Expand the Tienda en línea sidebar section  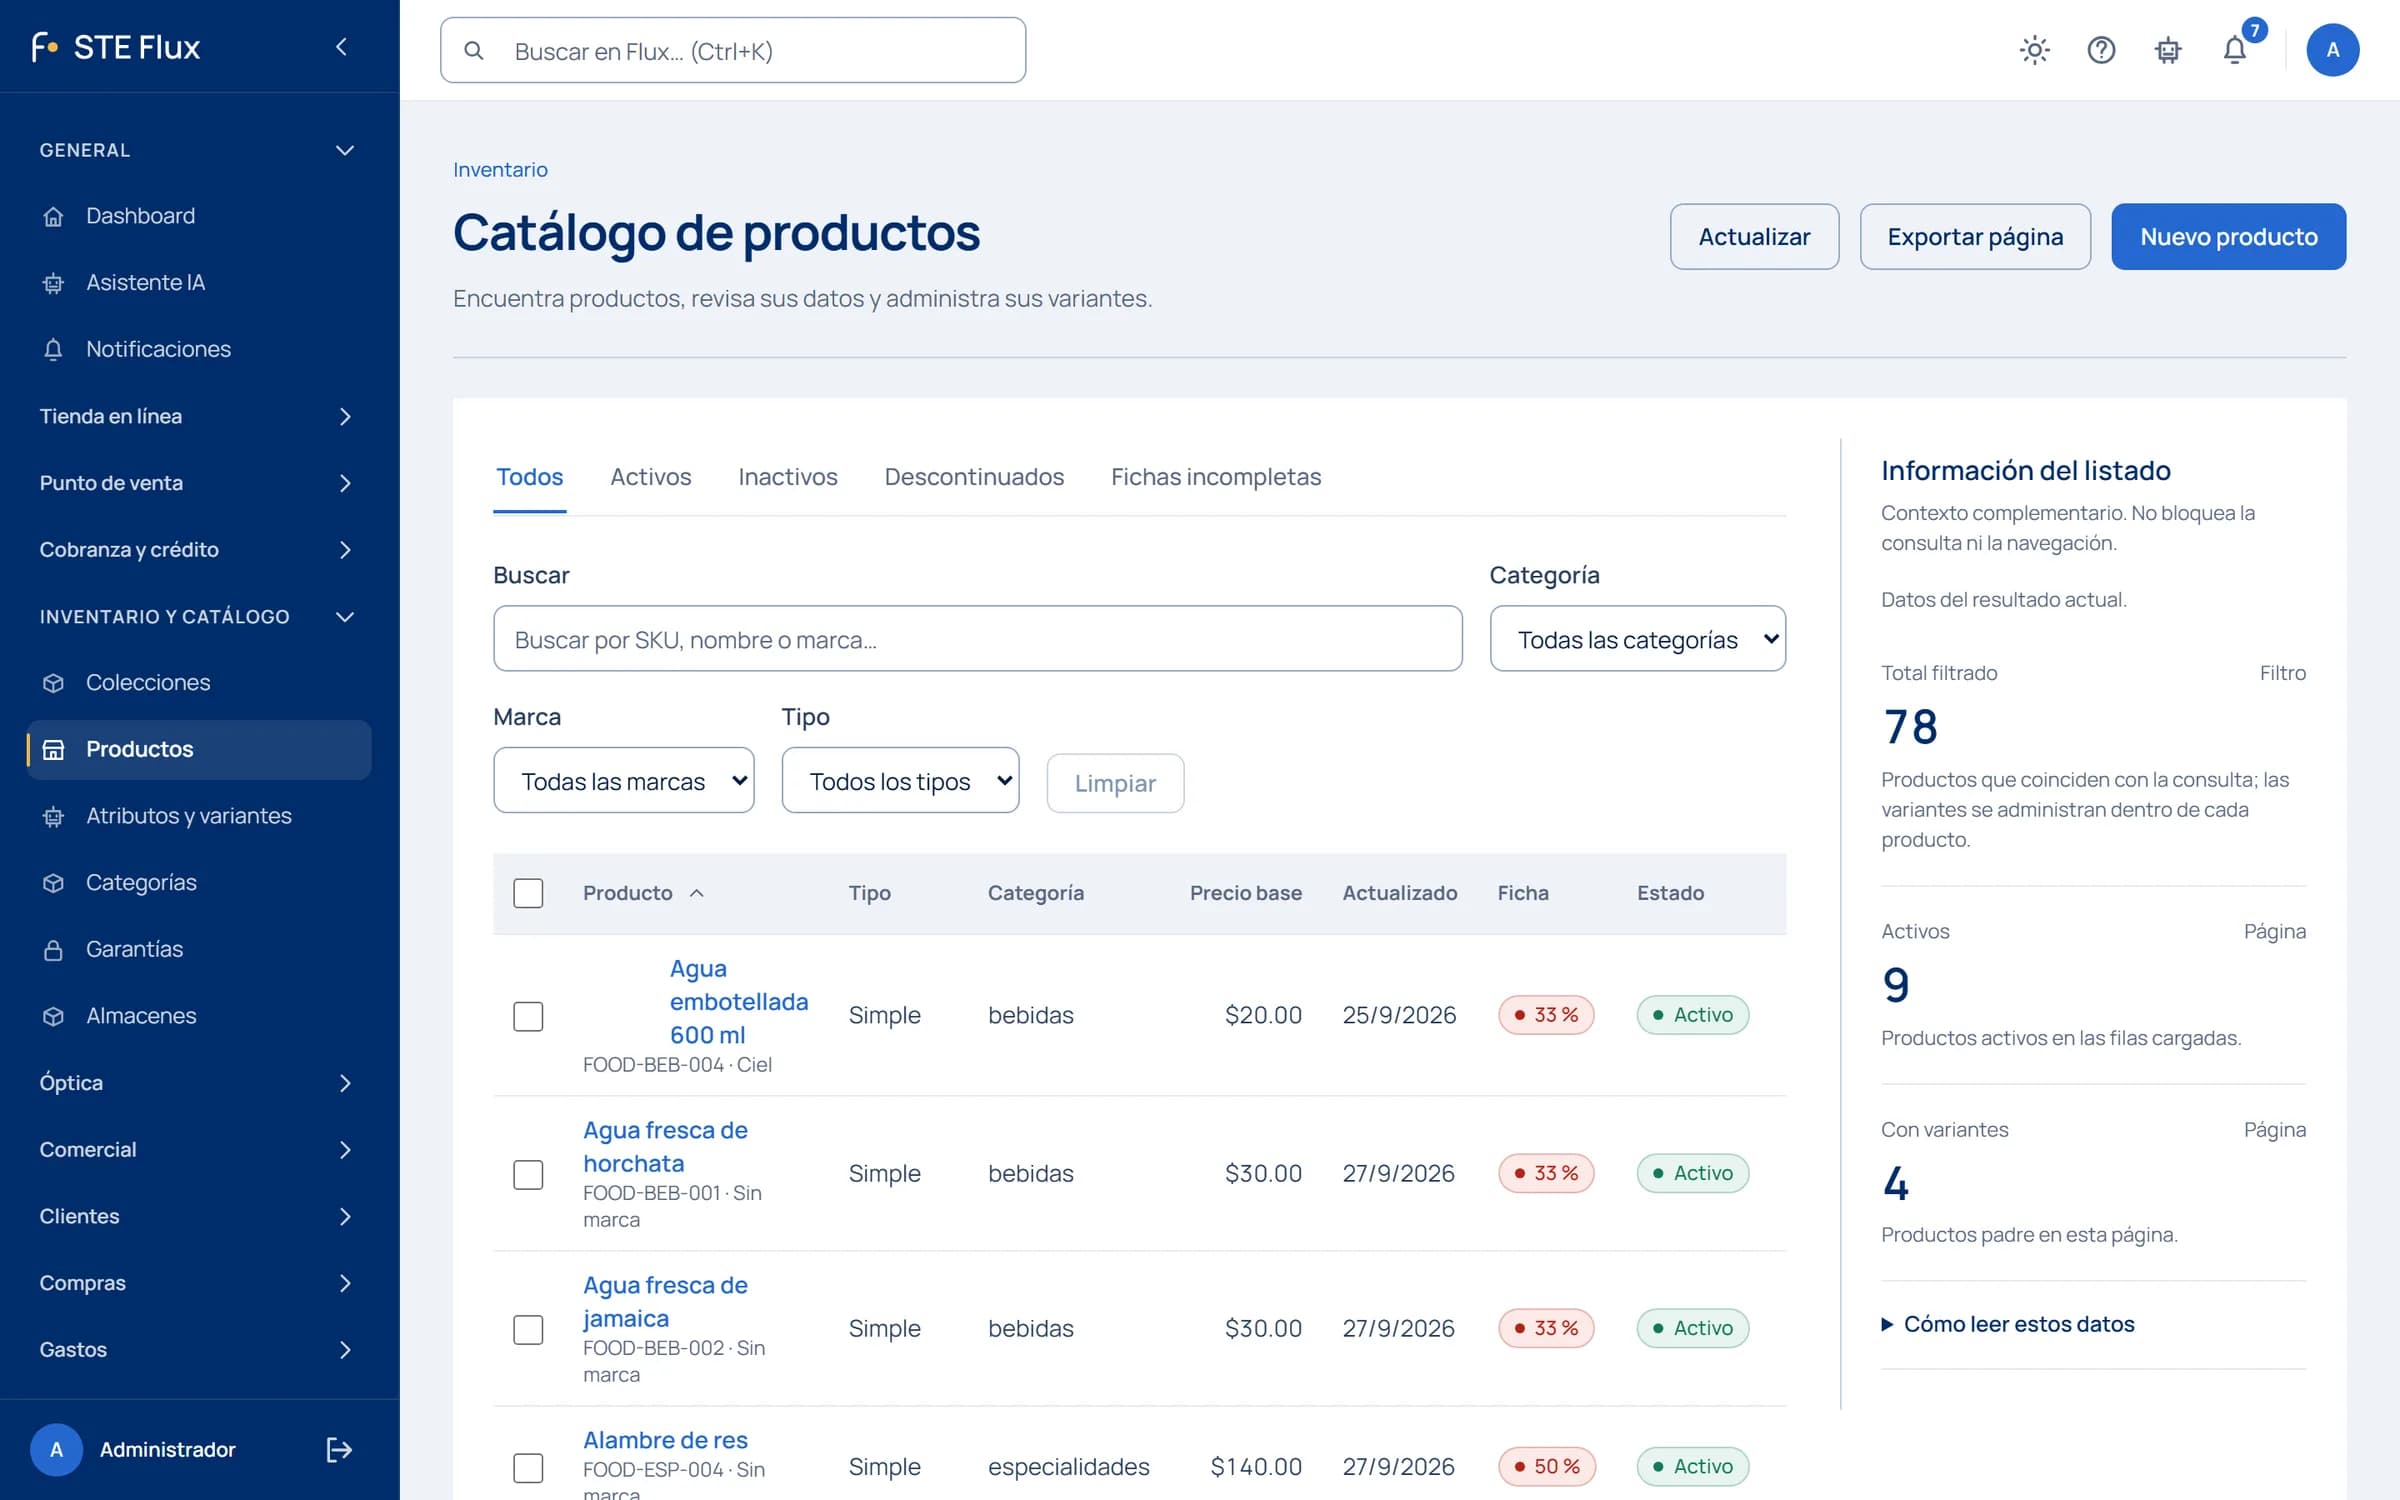coord(199,416)
